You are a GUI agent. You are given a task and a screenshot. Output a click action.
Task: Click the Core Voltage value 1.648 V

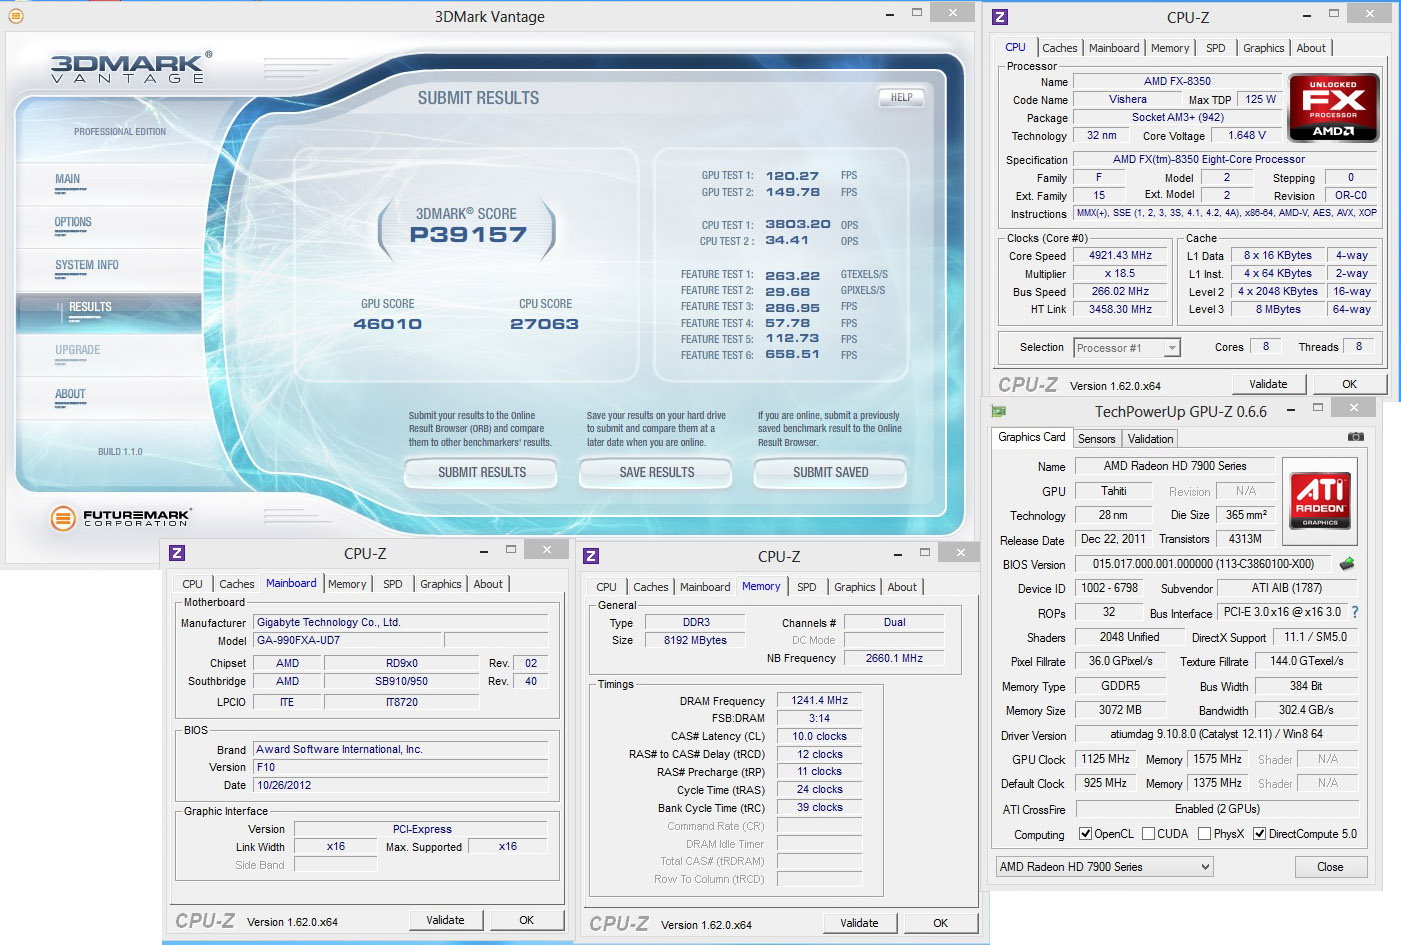click(x=1247, y=135)
